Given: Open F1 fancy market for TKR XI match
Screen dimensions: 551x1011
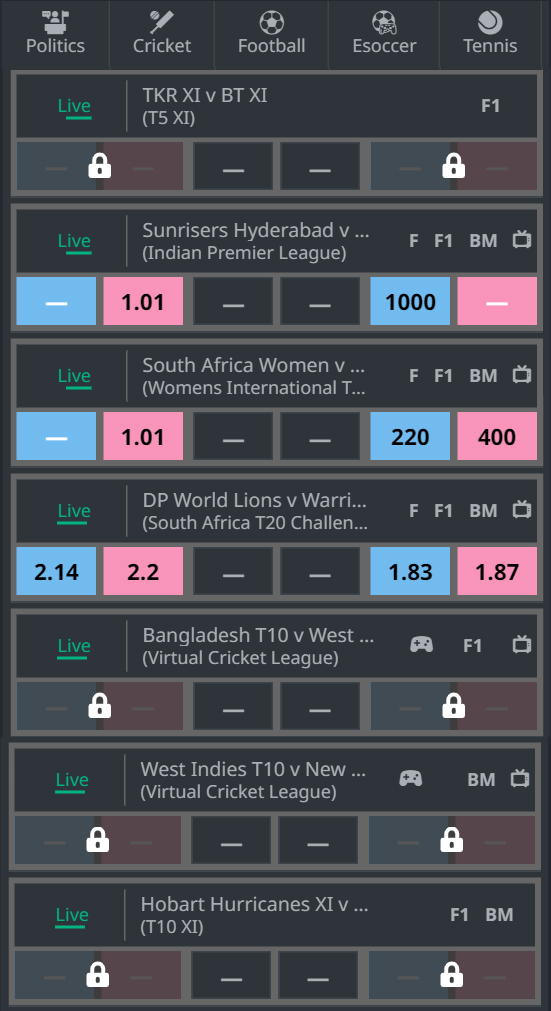Looking at the screenshot, I should pos(490,106).
